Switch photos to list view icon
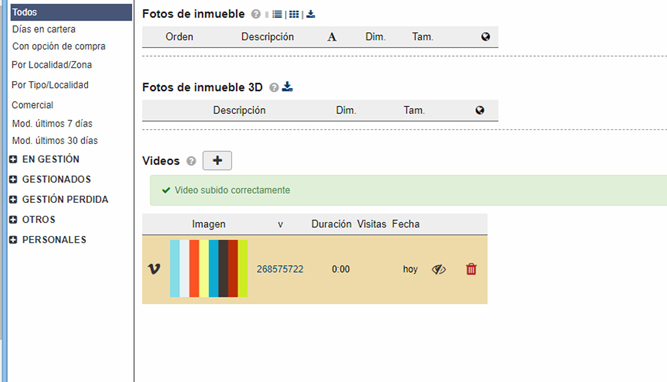This screenshot has width=667, height=382. [x=277, y=14]
